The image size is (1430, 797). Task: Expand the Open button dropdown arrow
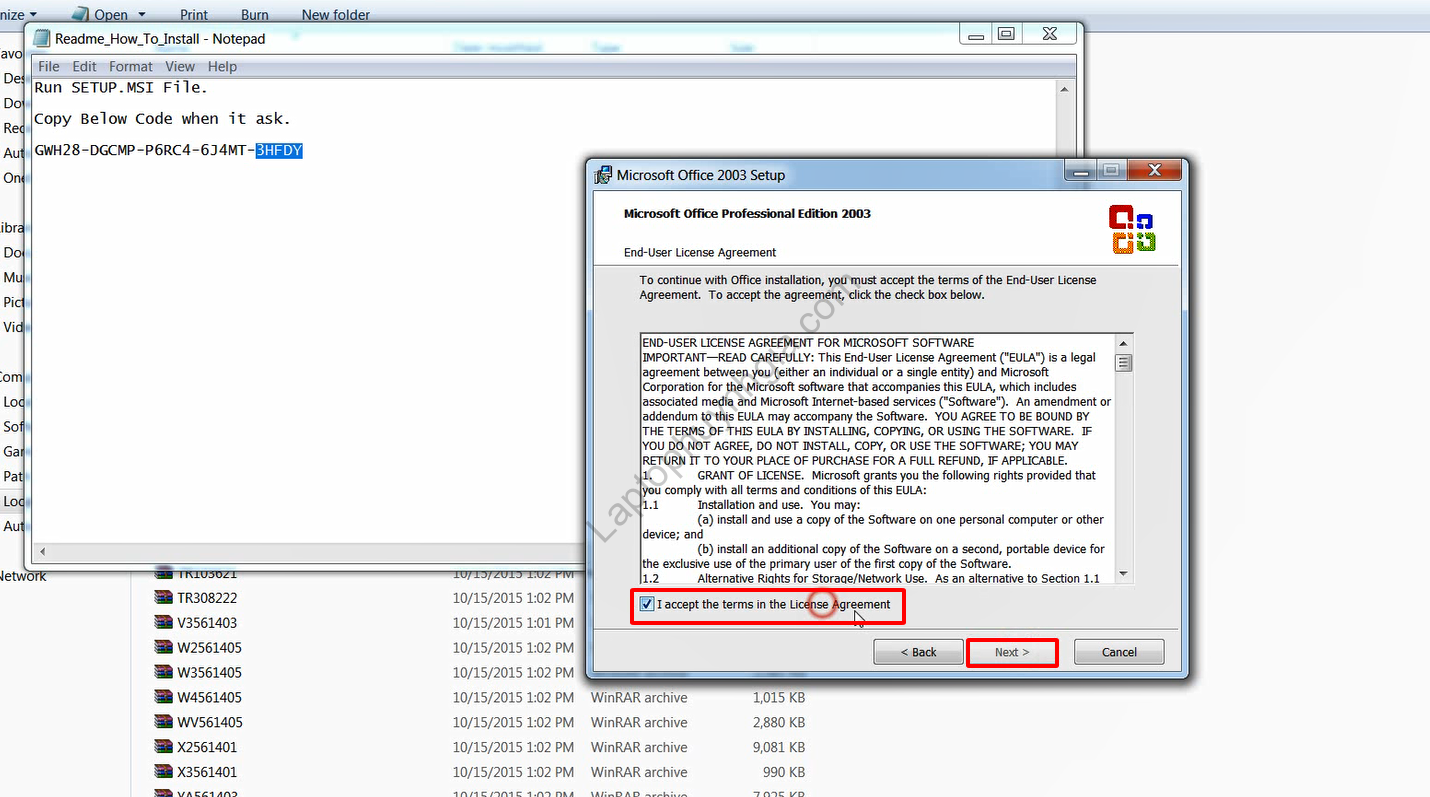(141, 15)
